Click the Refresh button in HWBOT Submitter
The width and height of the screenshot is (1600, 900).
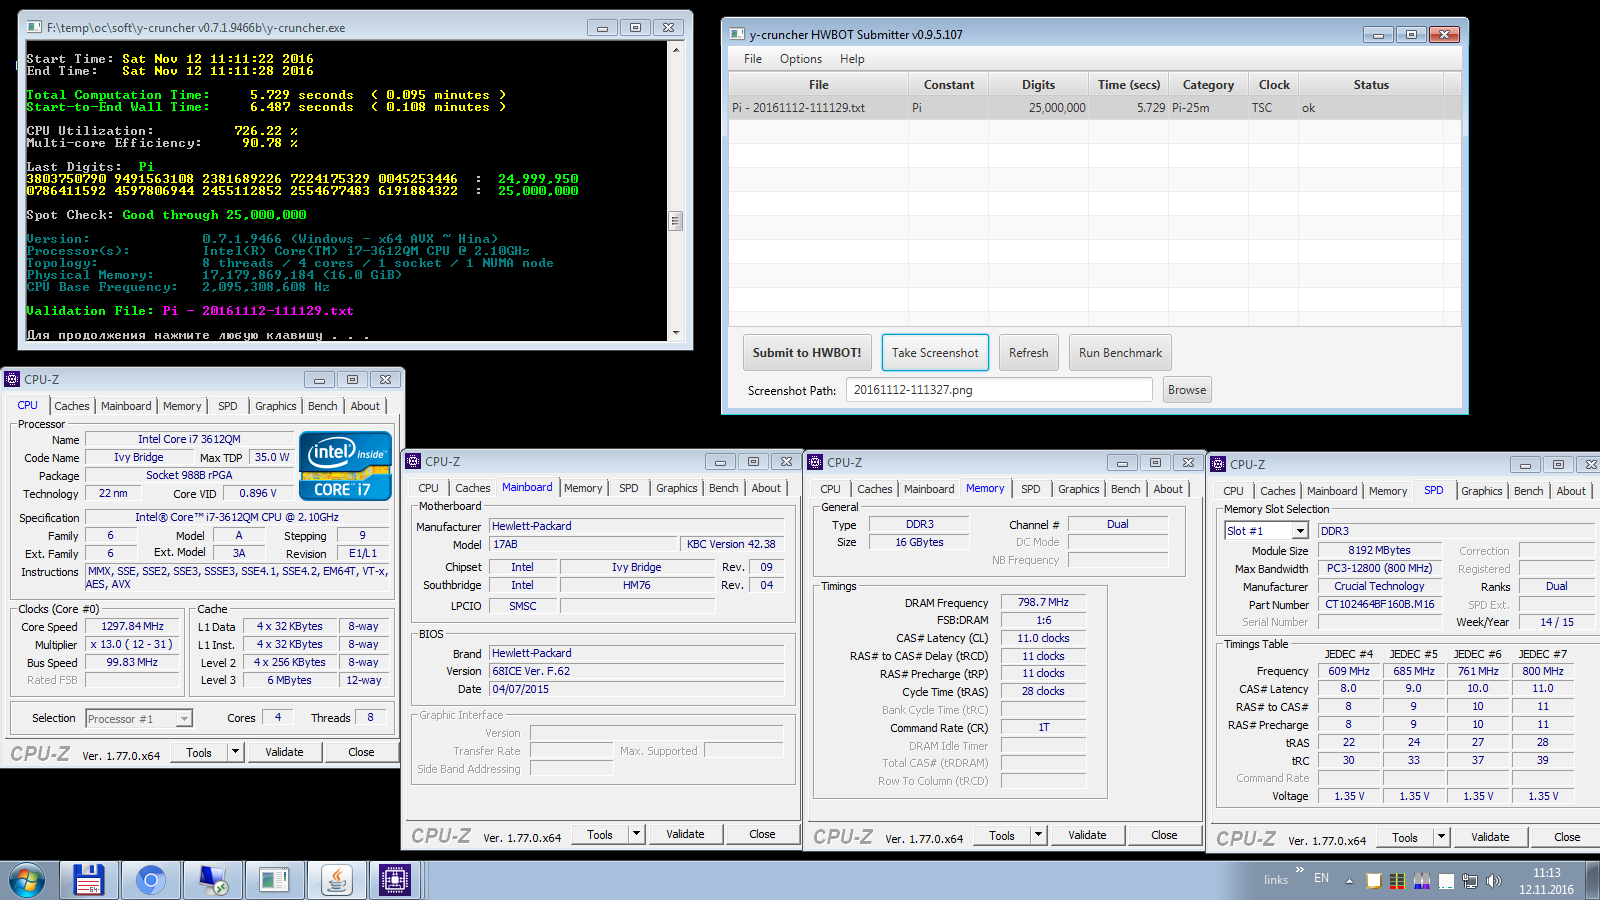[x=1028, y=353]
